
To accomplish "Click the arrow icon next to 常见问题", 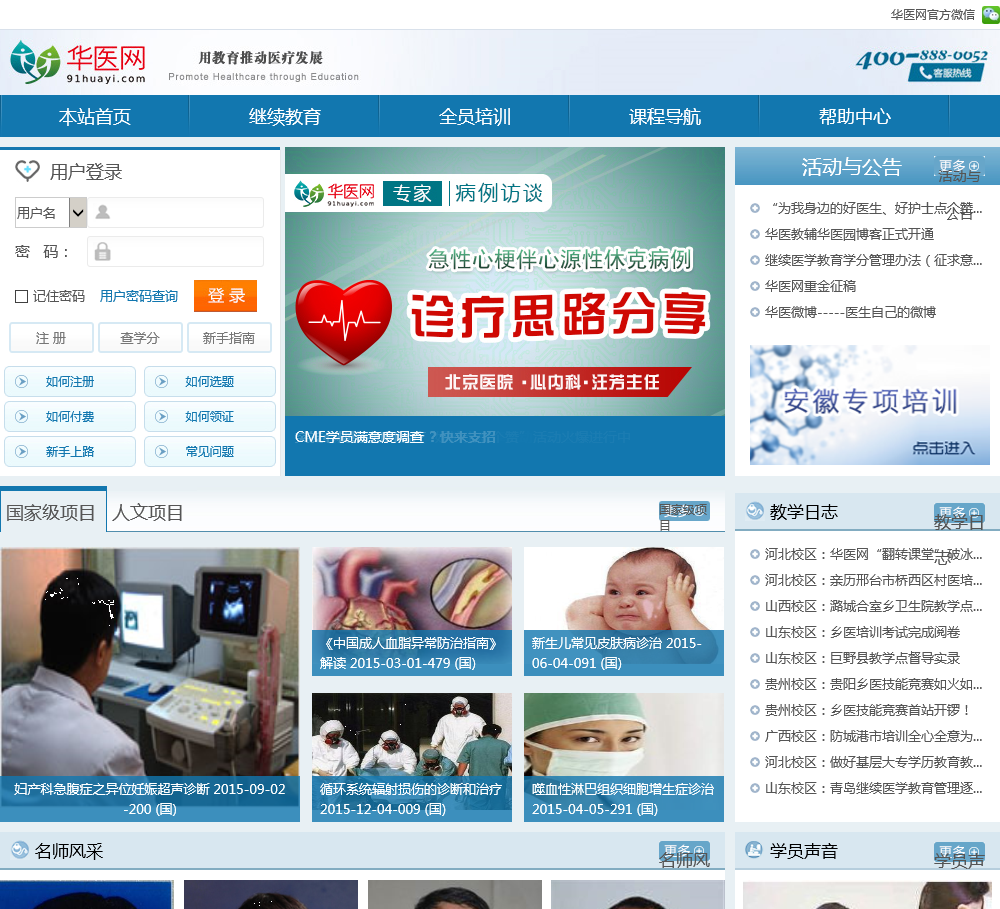I will pyautogui.click(x=162, y=452).
